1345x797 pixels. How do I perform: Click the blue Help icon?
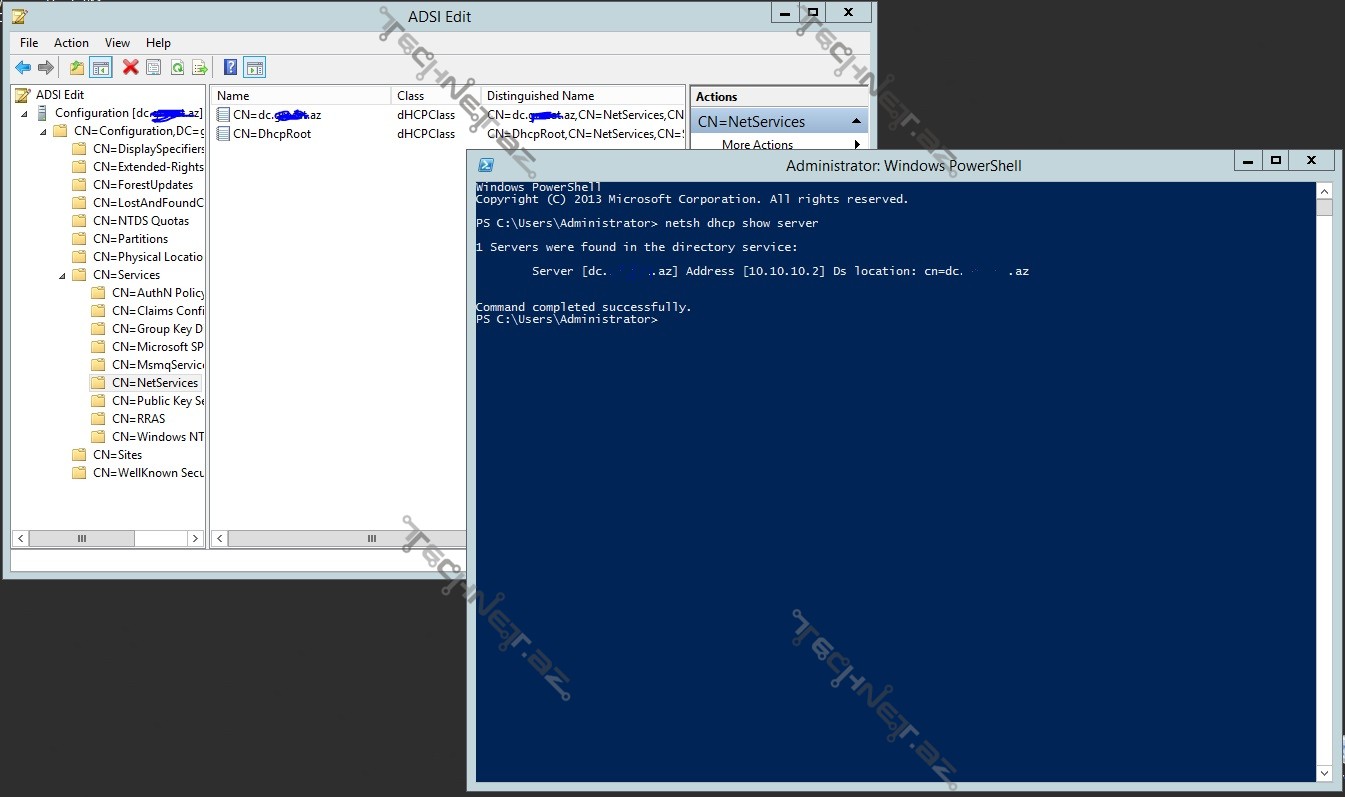pos(231,68)
